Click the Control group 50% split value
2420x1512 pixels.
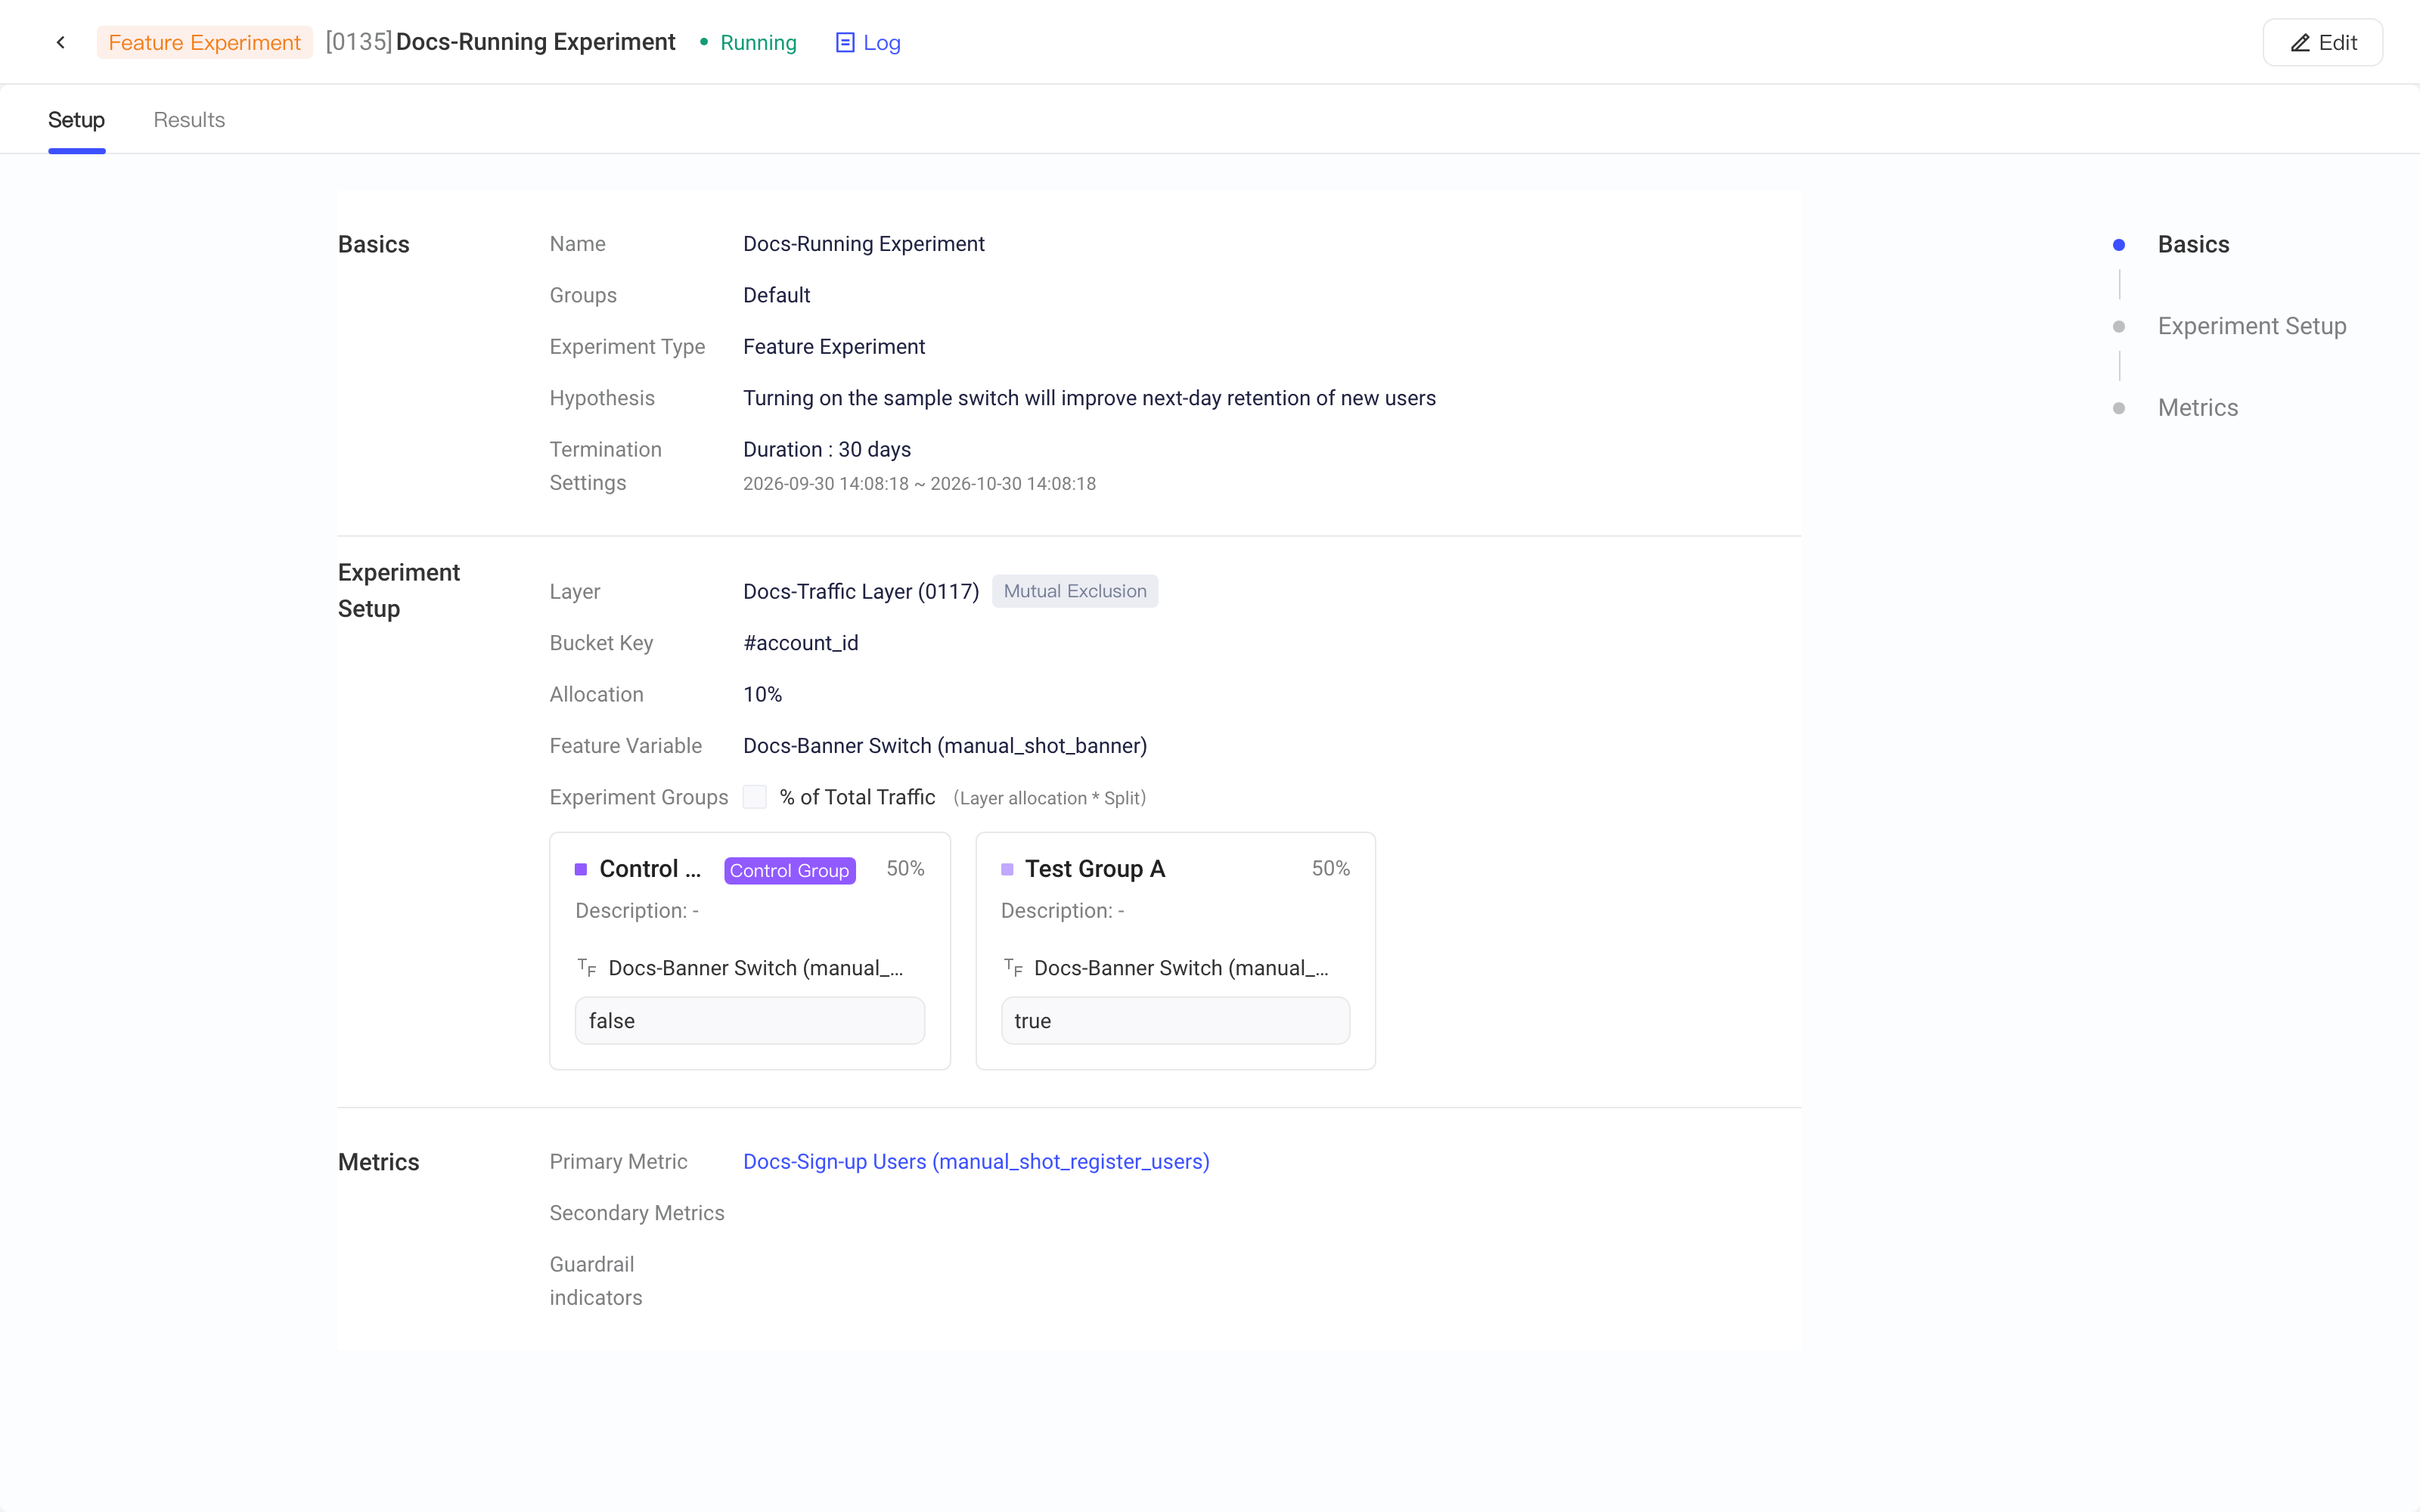click(x=905, y=869)
